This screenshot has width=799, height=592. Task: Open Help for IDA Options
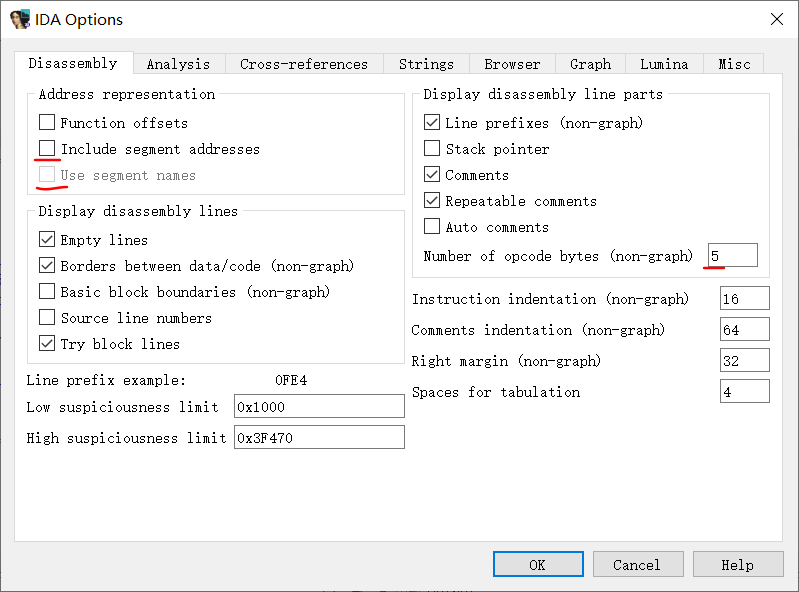point(737,564)
